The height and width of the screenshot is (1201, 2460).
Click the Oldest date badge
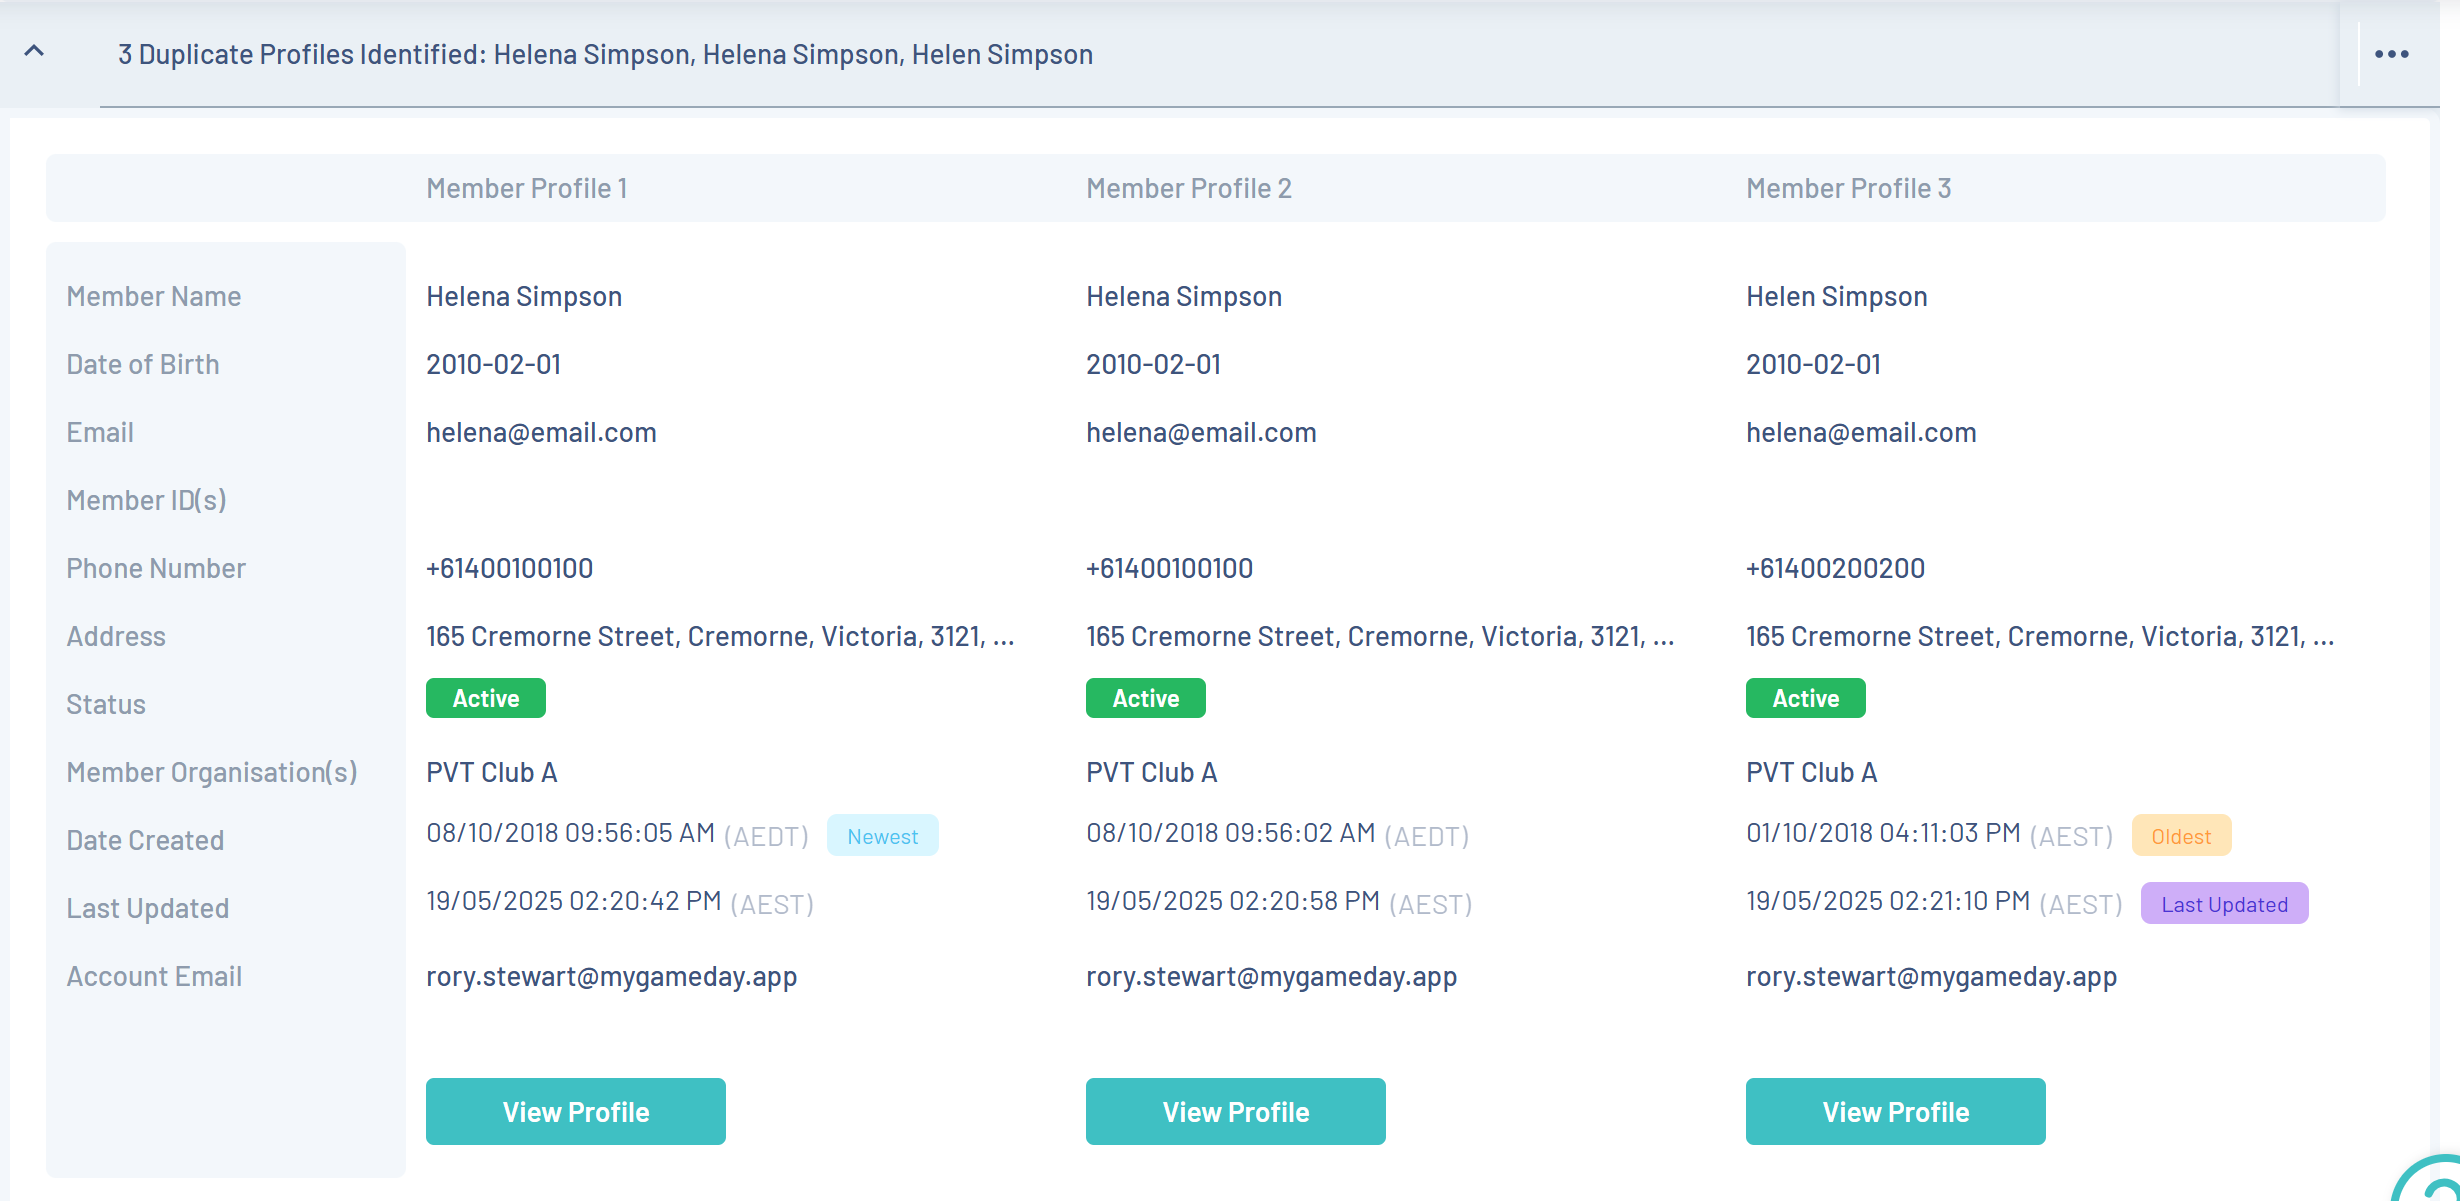[2181, 836]
